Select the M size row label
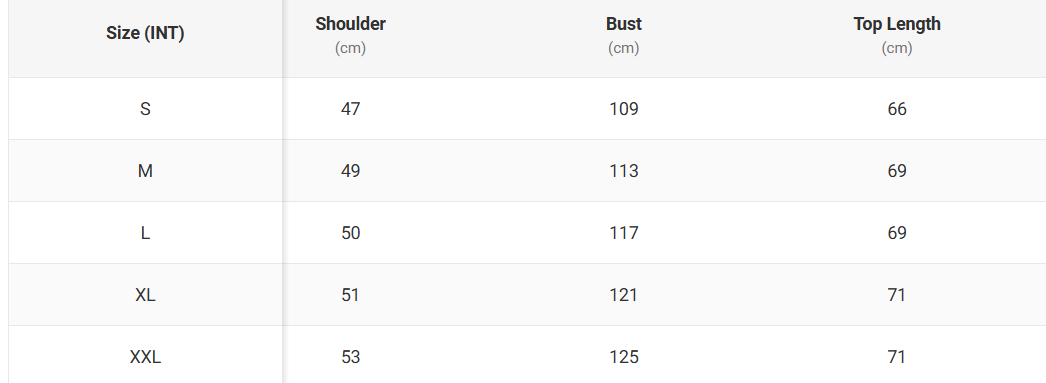1046x383 pixels. coord(145,171)
